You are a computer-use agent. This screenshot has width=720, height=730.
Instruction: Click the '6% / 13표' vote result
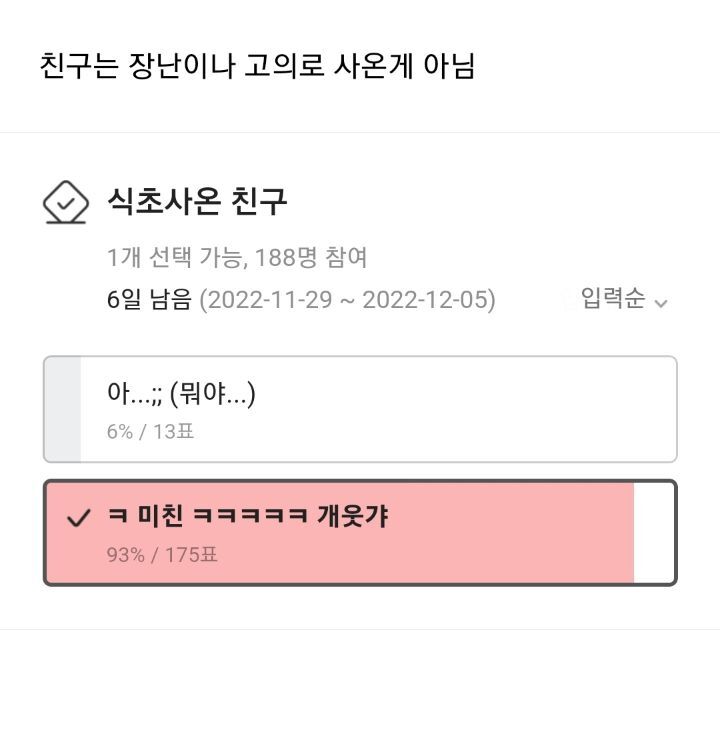pos(150,432)
